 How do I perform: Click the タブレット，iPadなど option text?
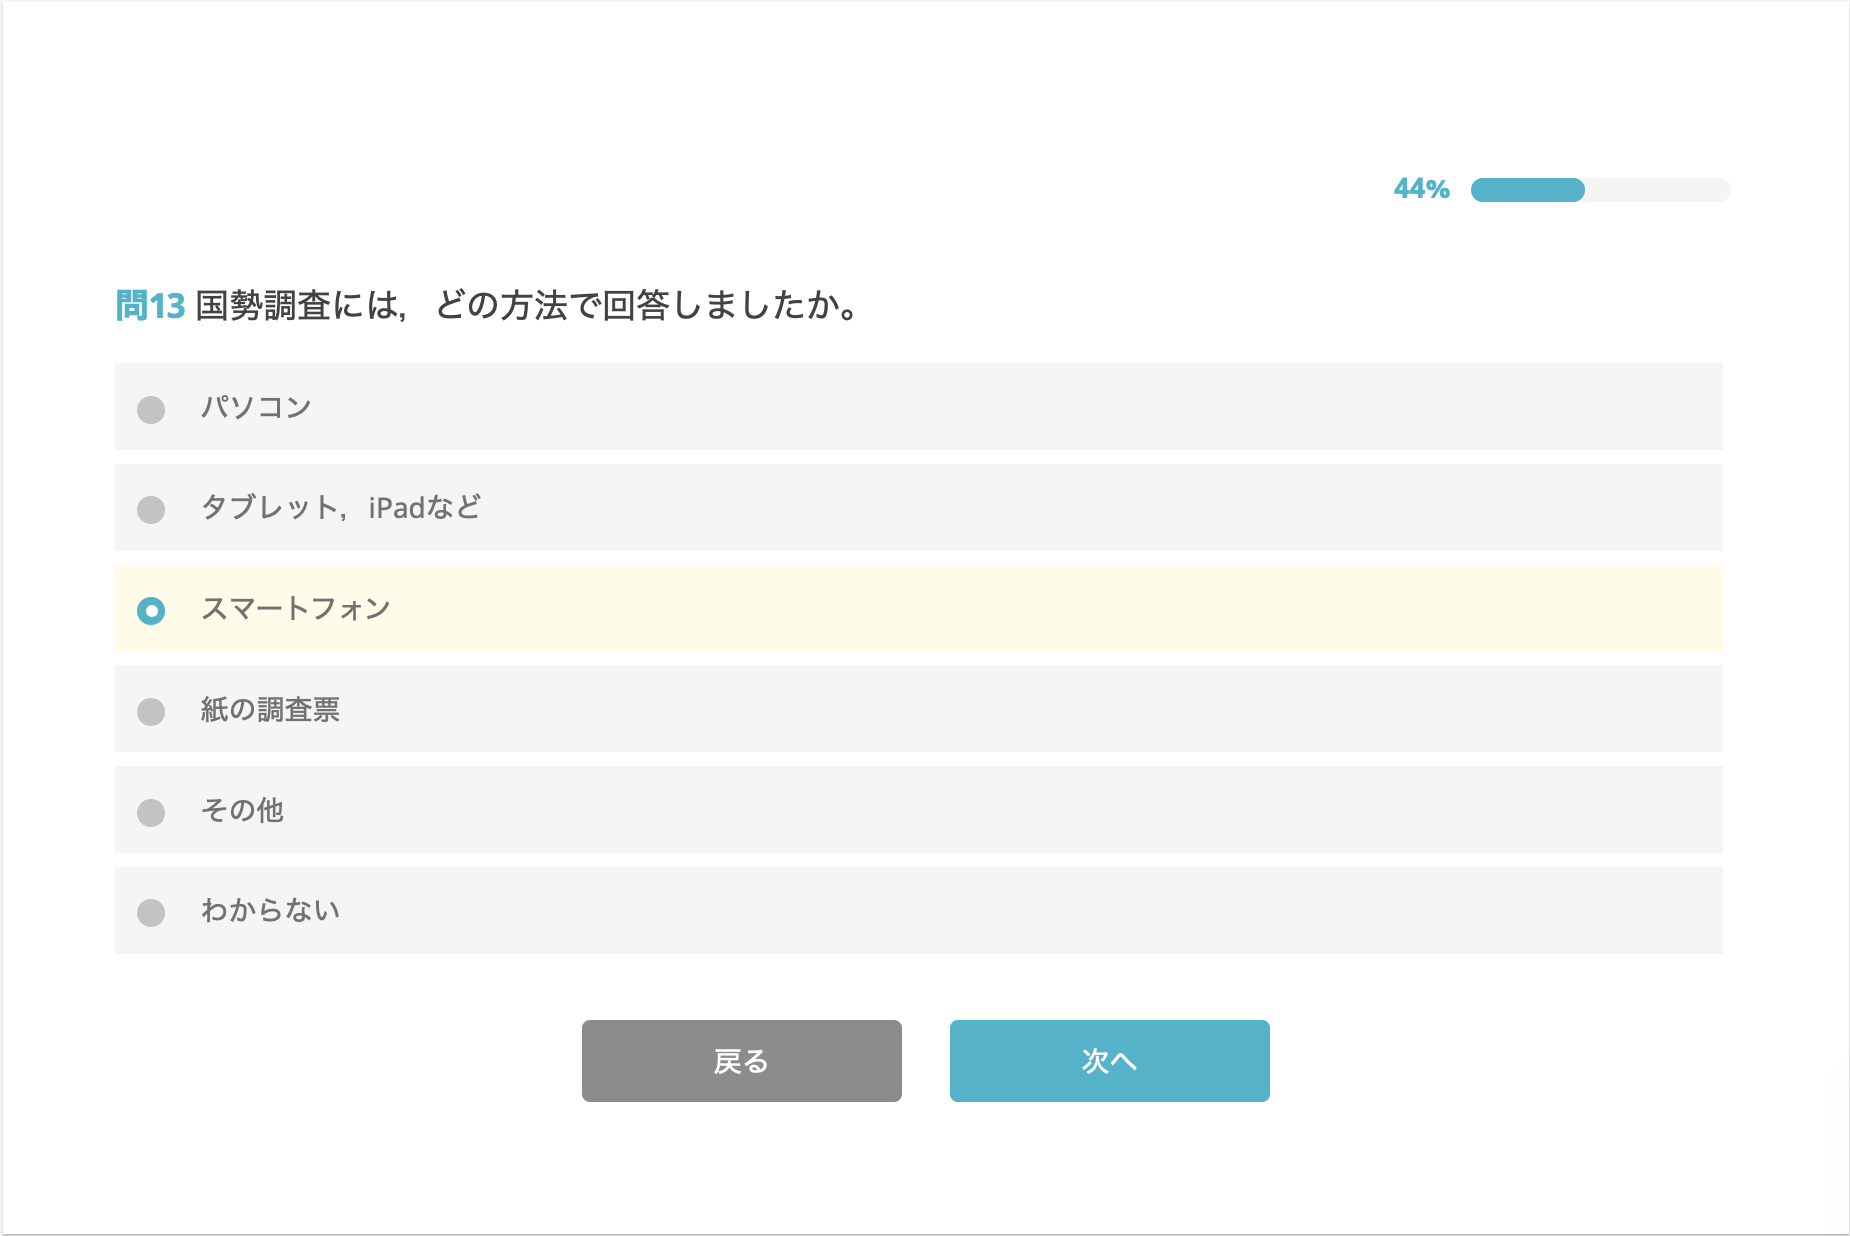[341, 507]
